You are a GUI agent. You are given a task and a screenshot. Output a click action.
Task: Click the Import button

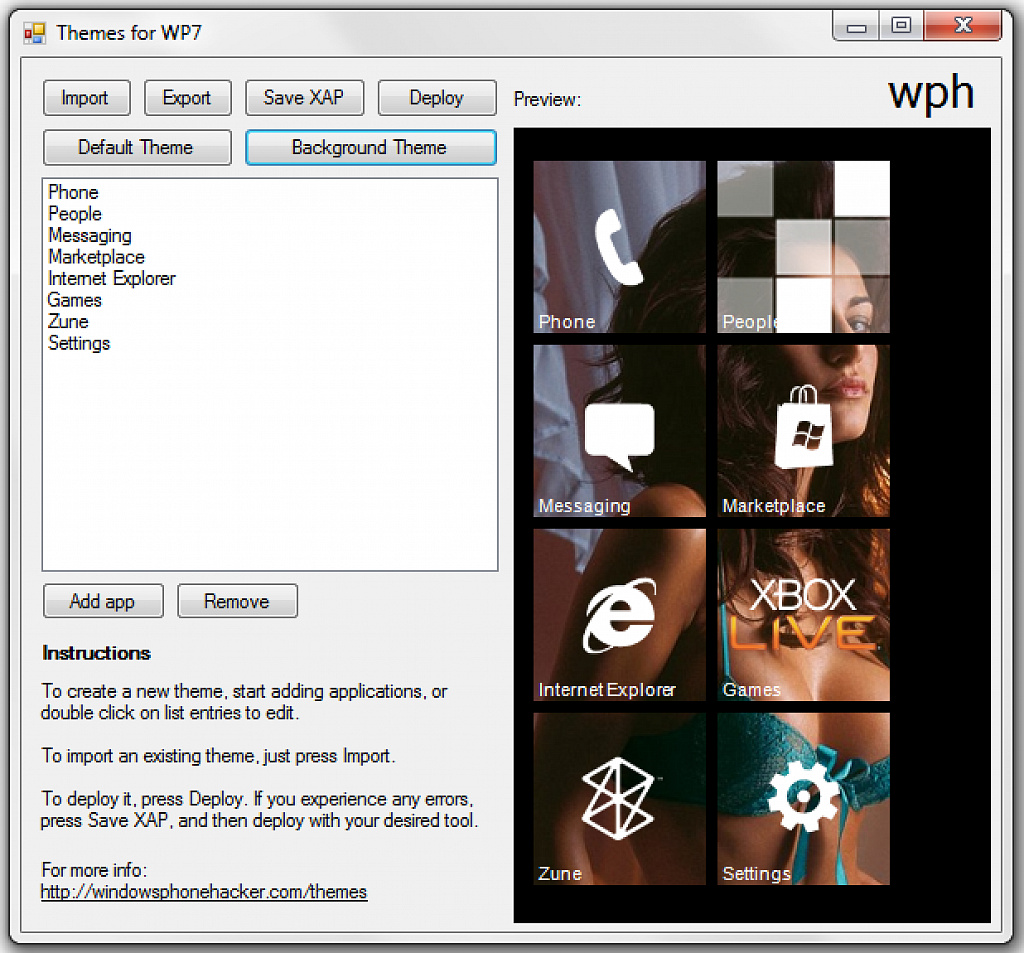coord(87,98)
